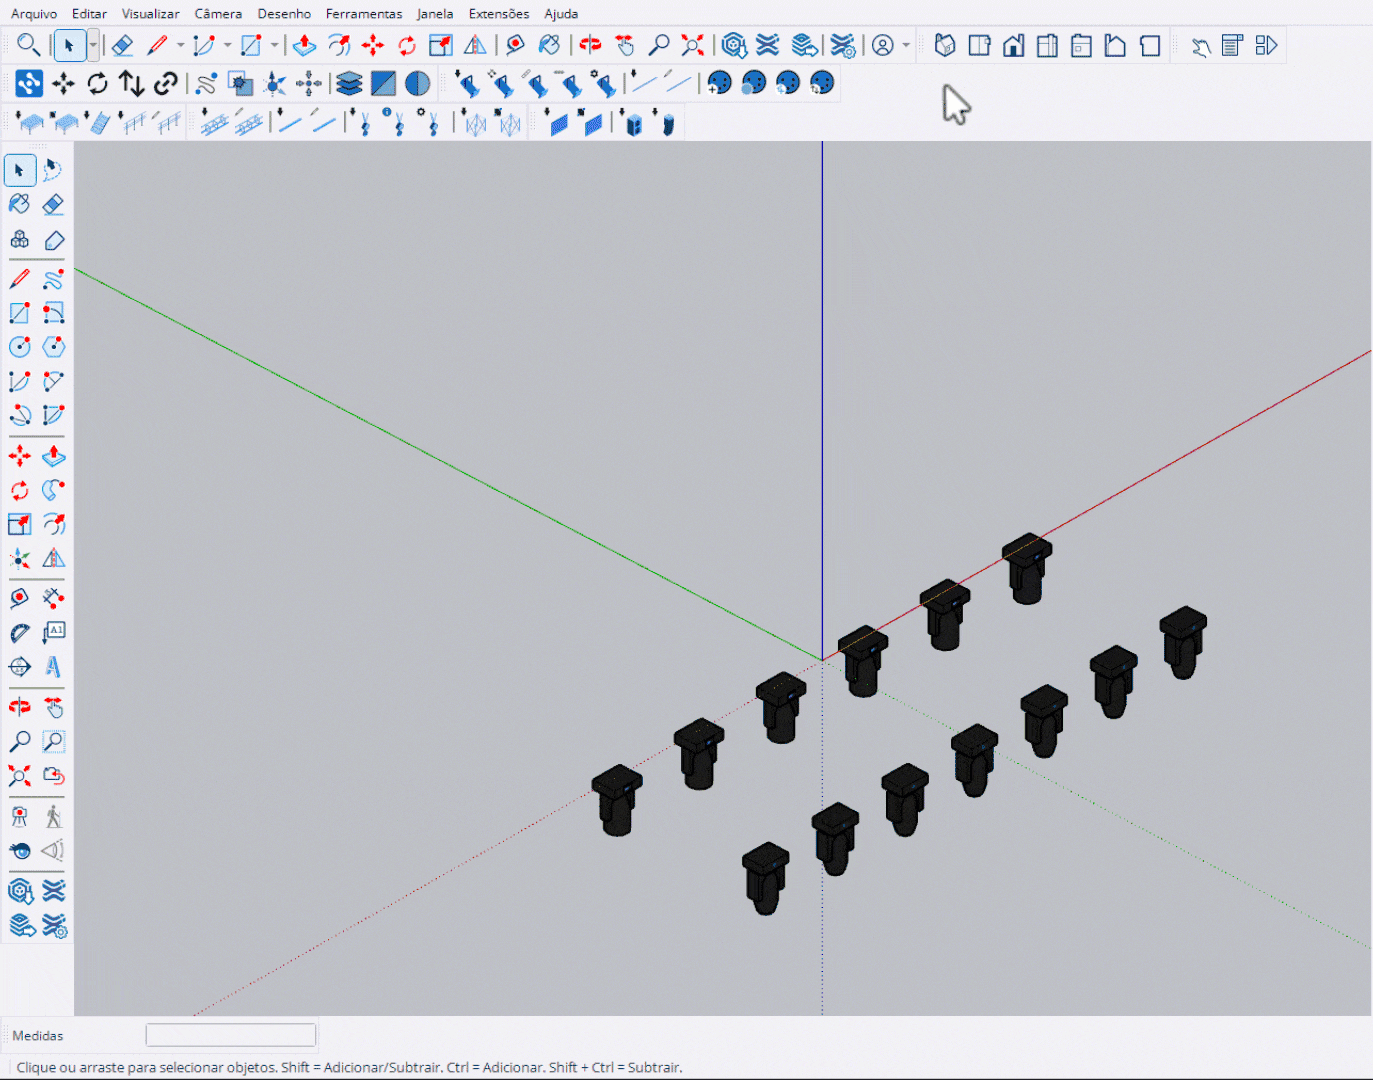Switch to Iso standard view
Image resolution: width=1373 pixels, height=1080 pixels.
pos(945,46)
